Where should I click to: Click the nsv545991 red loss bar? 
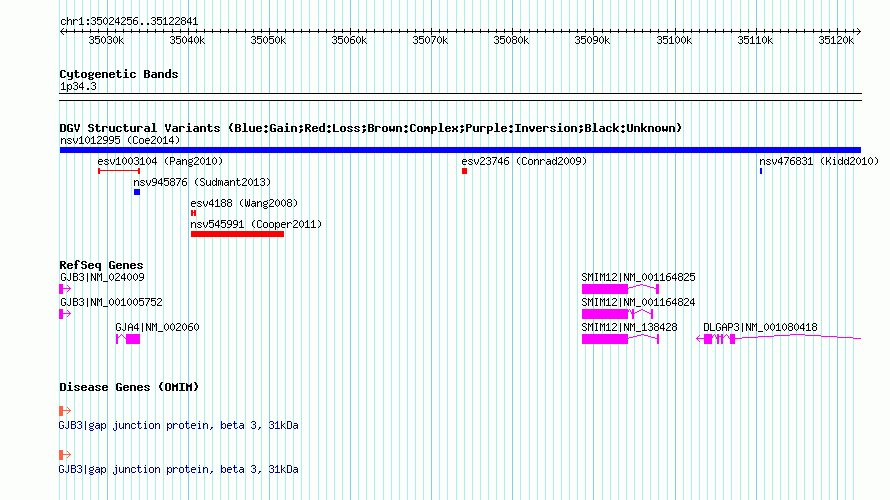pyautogui.click(x=237, y=234)
